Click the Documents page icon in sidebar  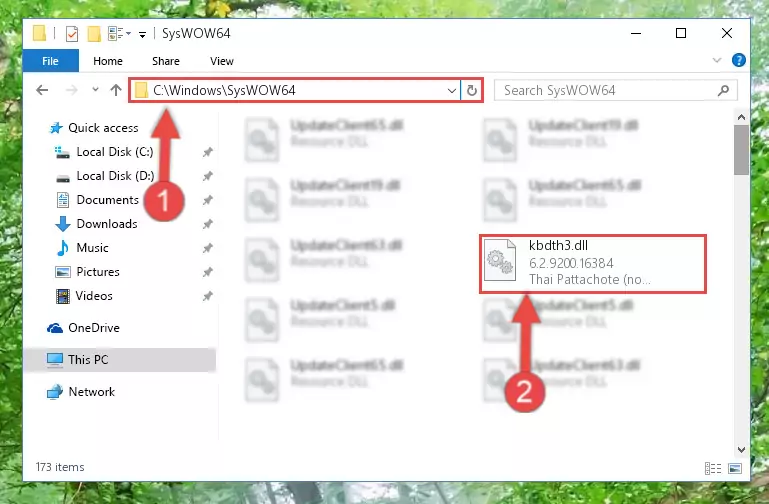[x=63, y=200]
